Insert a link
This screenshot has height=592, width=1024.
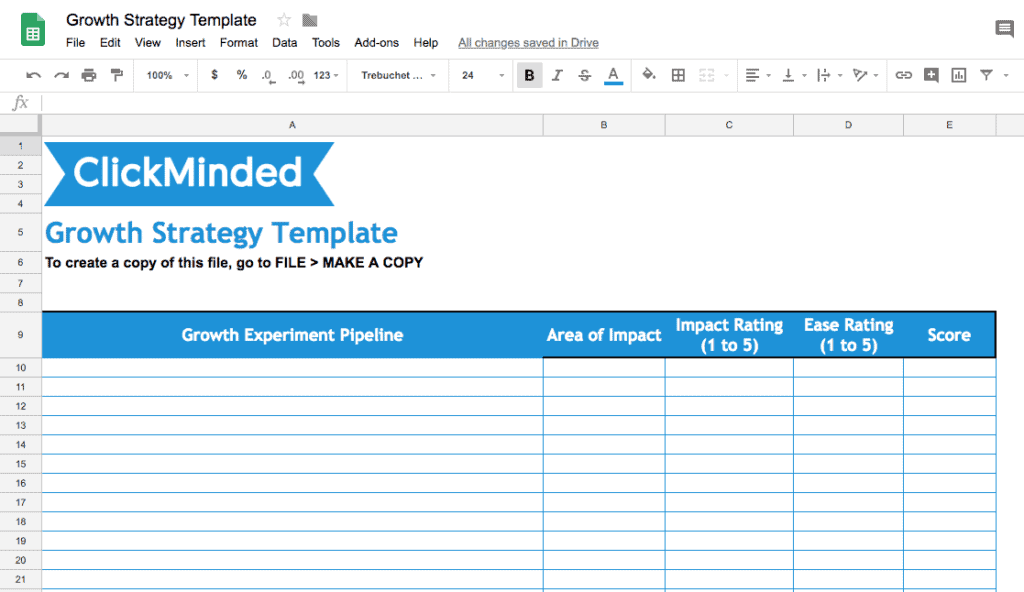903,75
